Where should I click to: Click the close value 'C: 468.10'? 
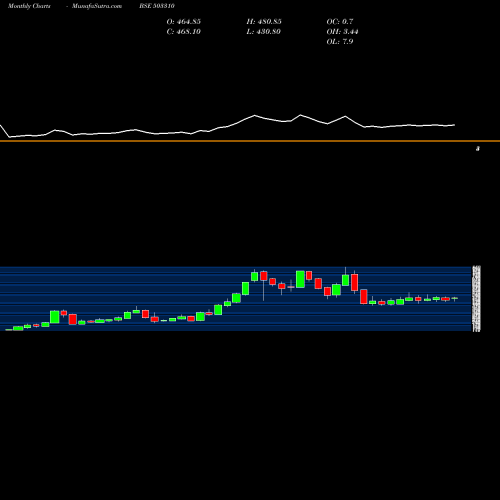click(184, 32)
